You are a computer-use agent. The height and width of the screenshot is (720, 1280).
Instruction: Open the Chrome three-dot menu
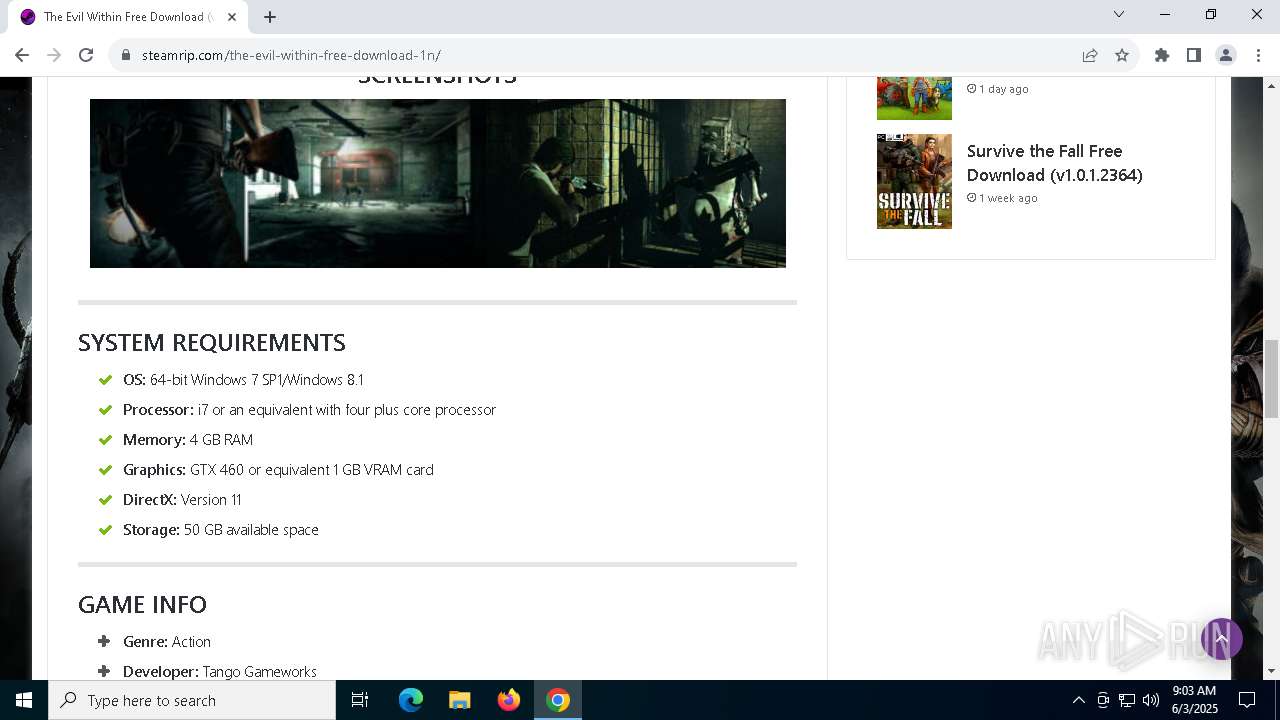[1257, 55]
